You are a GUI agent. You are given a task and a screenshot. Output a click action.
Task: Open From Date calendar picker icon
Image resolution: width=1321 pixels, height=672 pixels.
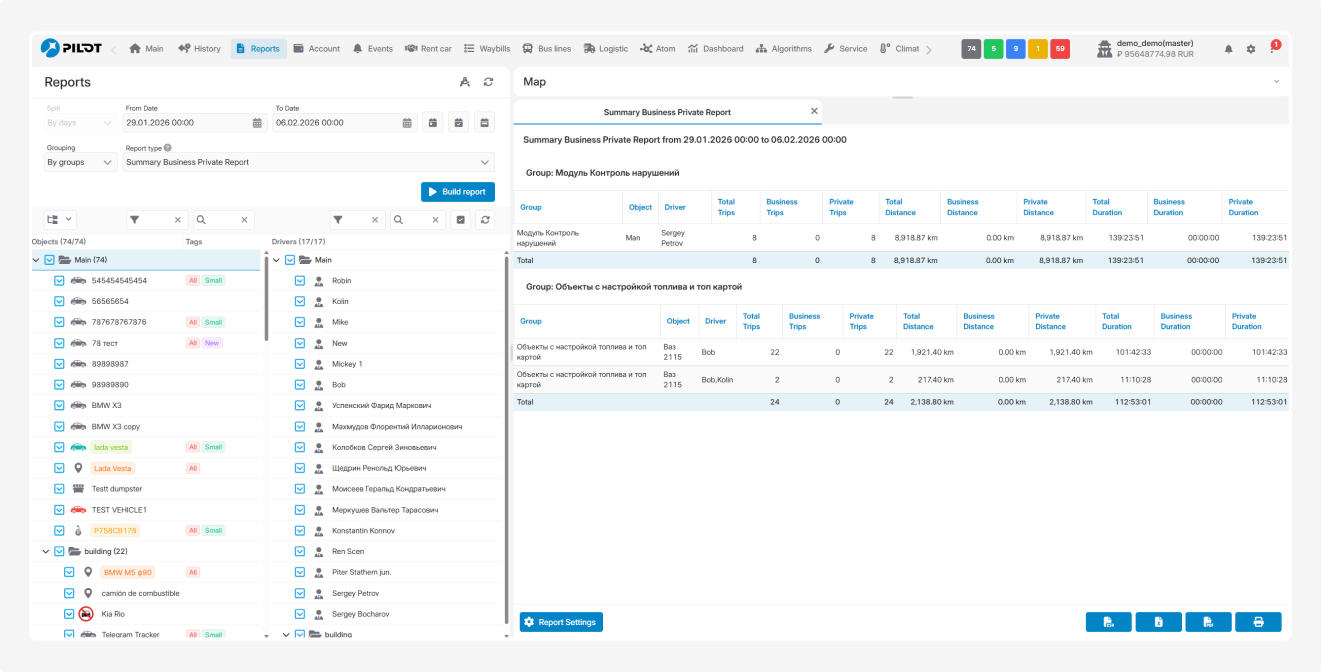click(257, 123)
